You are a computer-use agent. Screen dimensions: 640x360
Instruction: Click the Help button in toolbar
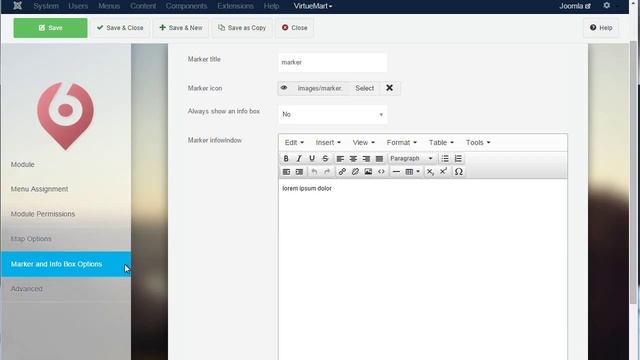point(601,28)
